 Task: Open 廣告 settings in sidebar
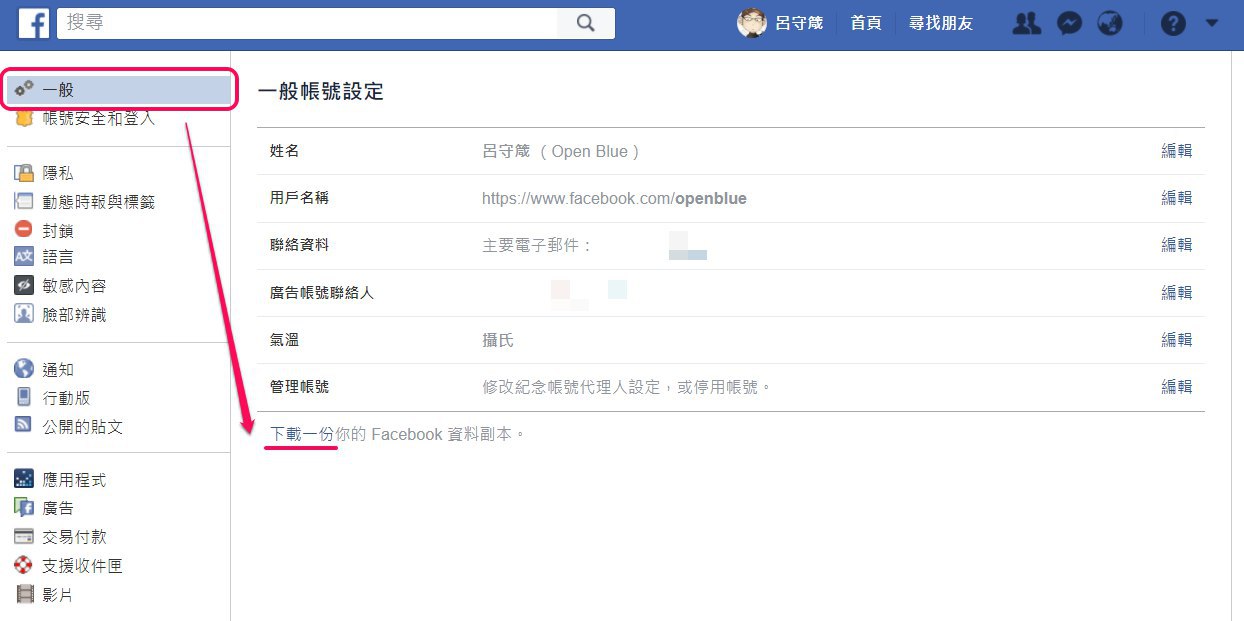click(x=58, y=508)
